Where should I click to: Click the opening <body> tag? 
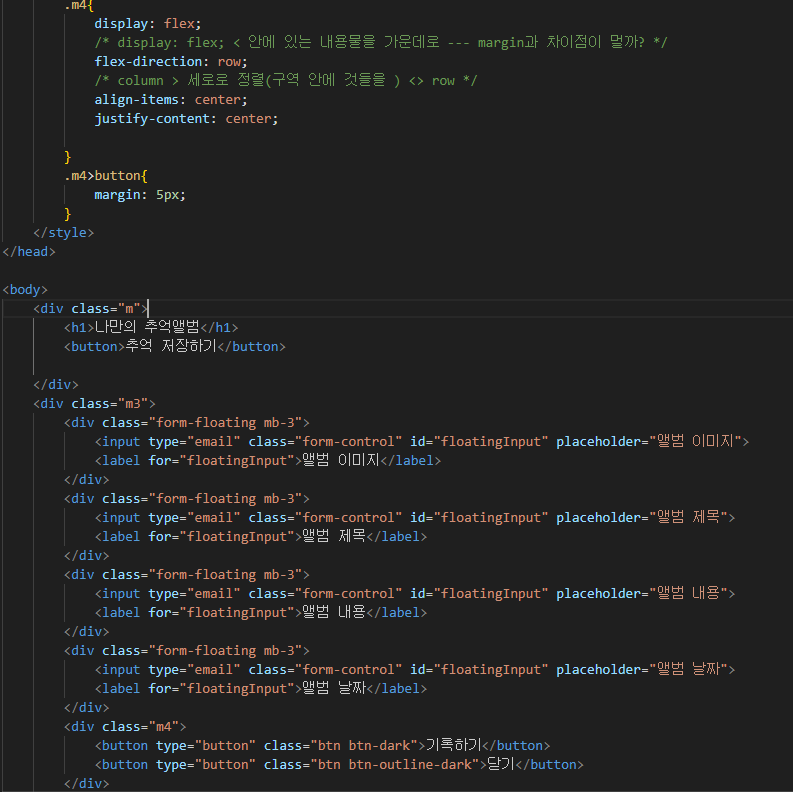click(25, 290)
